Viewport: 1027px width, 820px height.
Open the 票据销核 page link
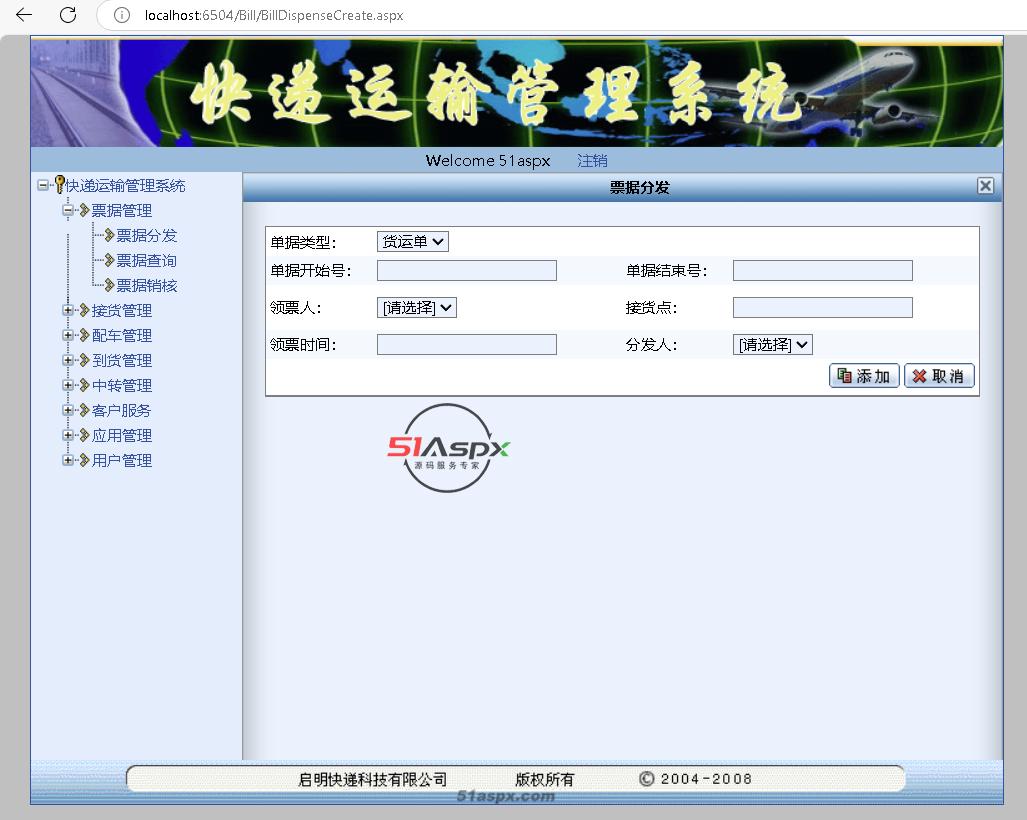click(x=147, y=286)
